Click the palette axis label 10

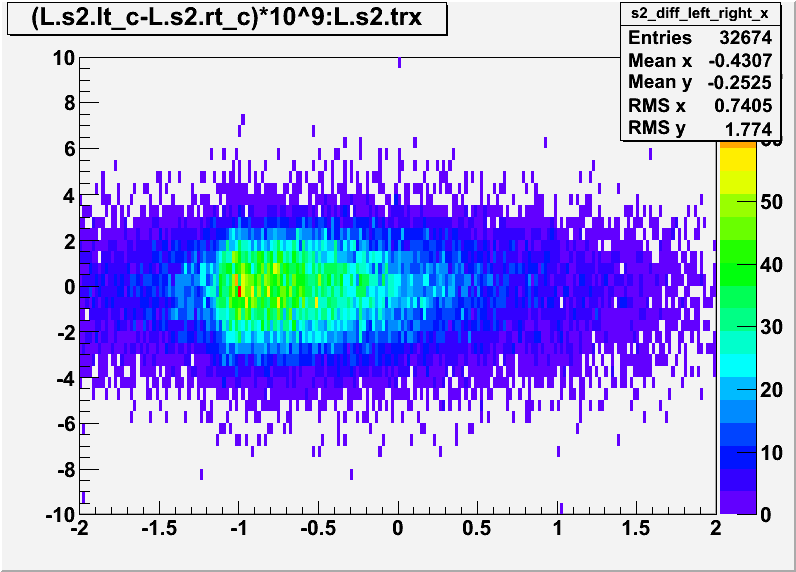(x=771, y=453)
